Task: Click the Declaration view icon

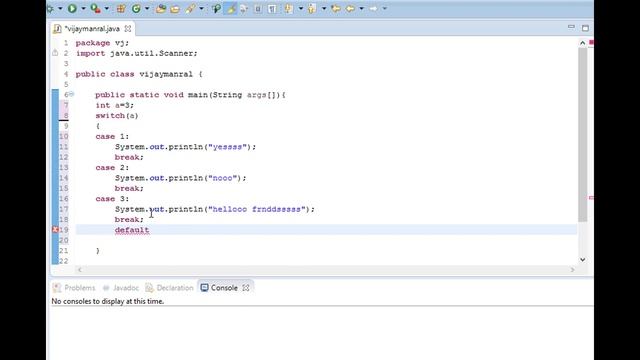Action: (x=149, y=288)
